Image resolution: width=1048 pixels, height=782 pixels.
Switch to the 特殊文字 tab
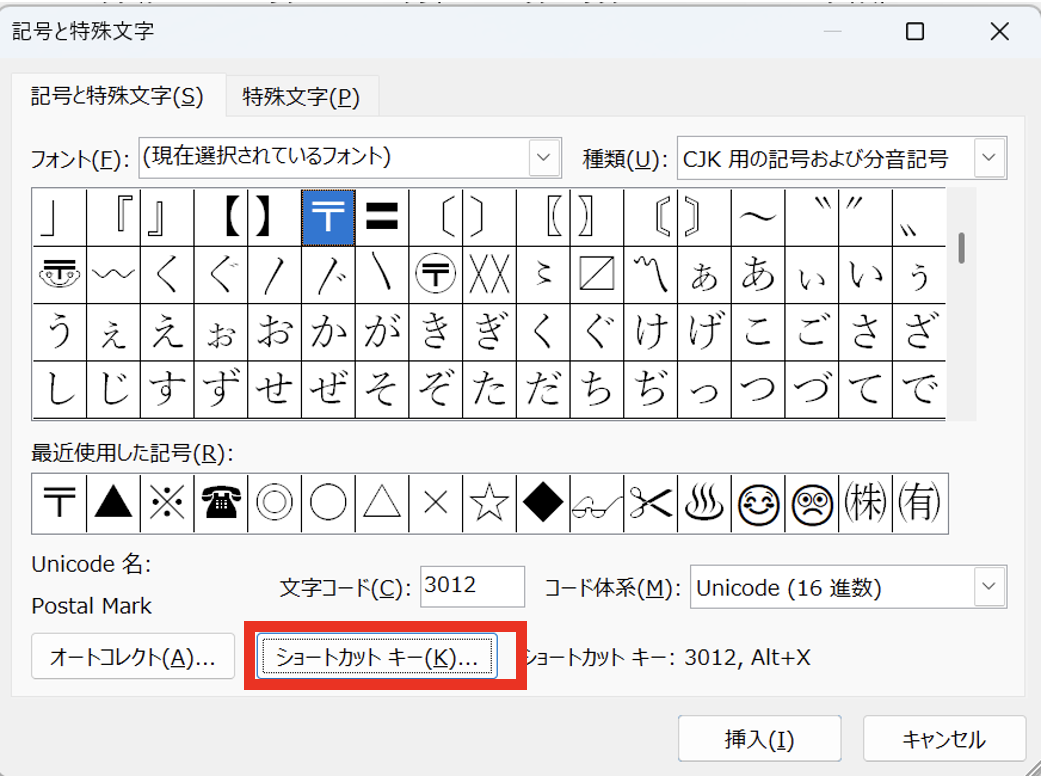[301, 97]
